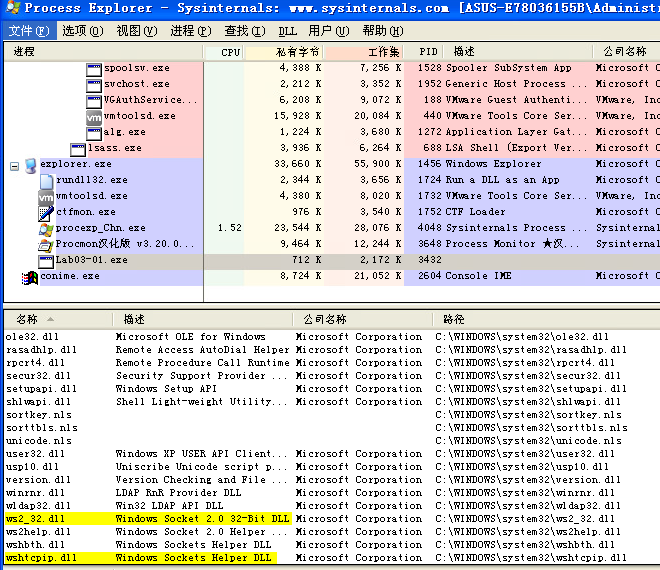Sort DLL list by 描述 header

[x=202, y=320]
